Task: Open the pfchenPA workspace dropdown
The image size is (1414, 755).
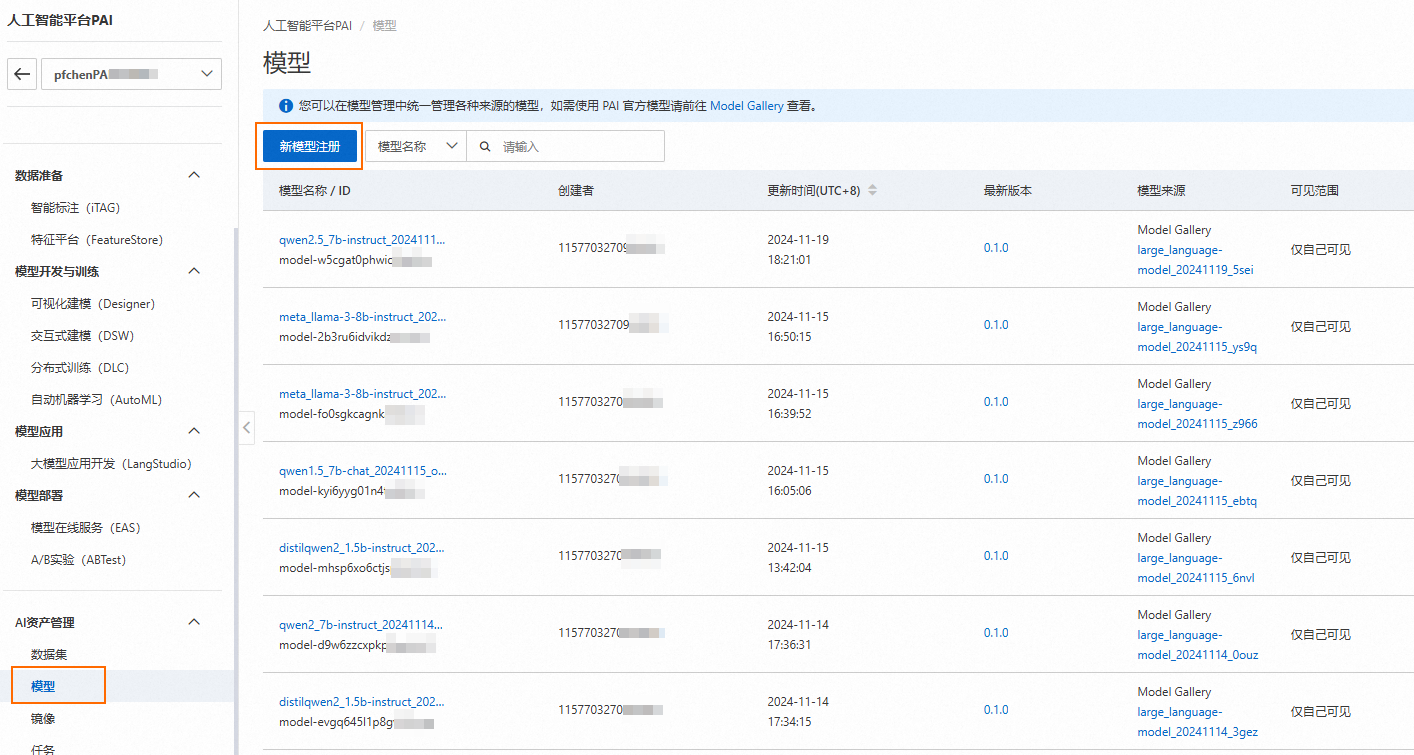Action: point(131,74)
